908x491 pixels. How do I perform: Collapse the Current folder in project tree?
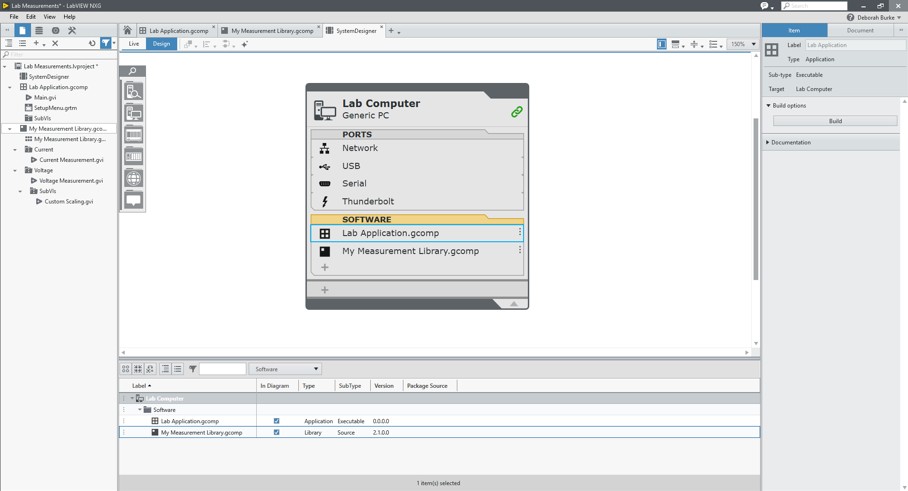(15, 149)
